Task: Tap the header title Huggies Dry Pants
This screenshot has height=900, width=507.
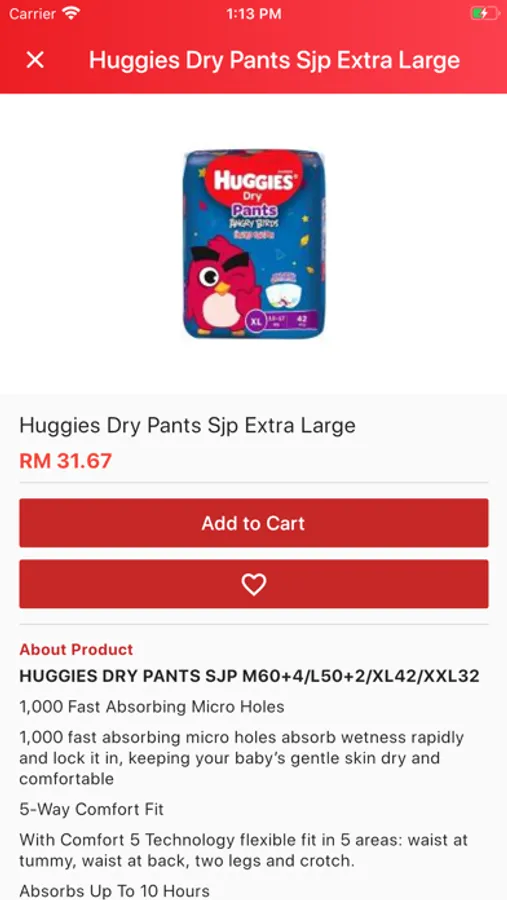Action: click(274, 60)
